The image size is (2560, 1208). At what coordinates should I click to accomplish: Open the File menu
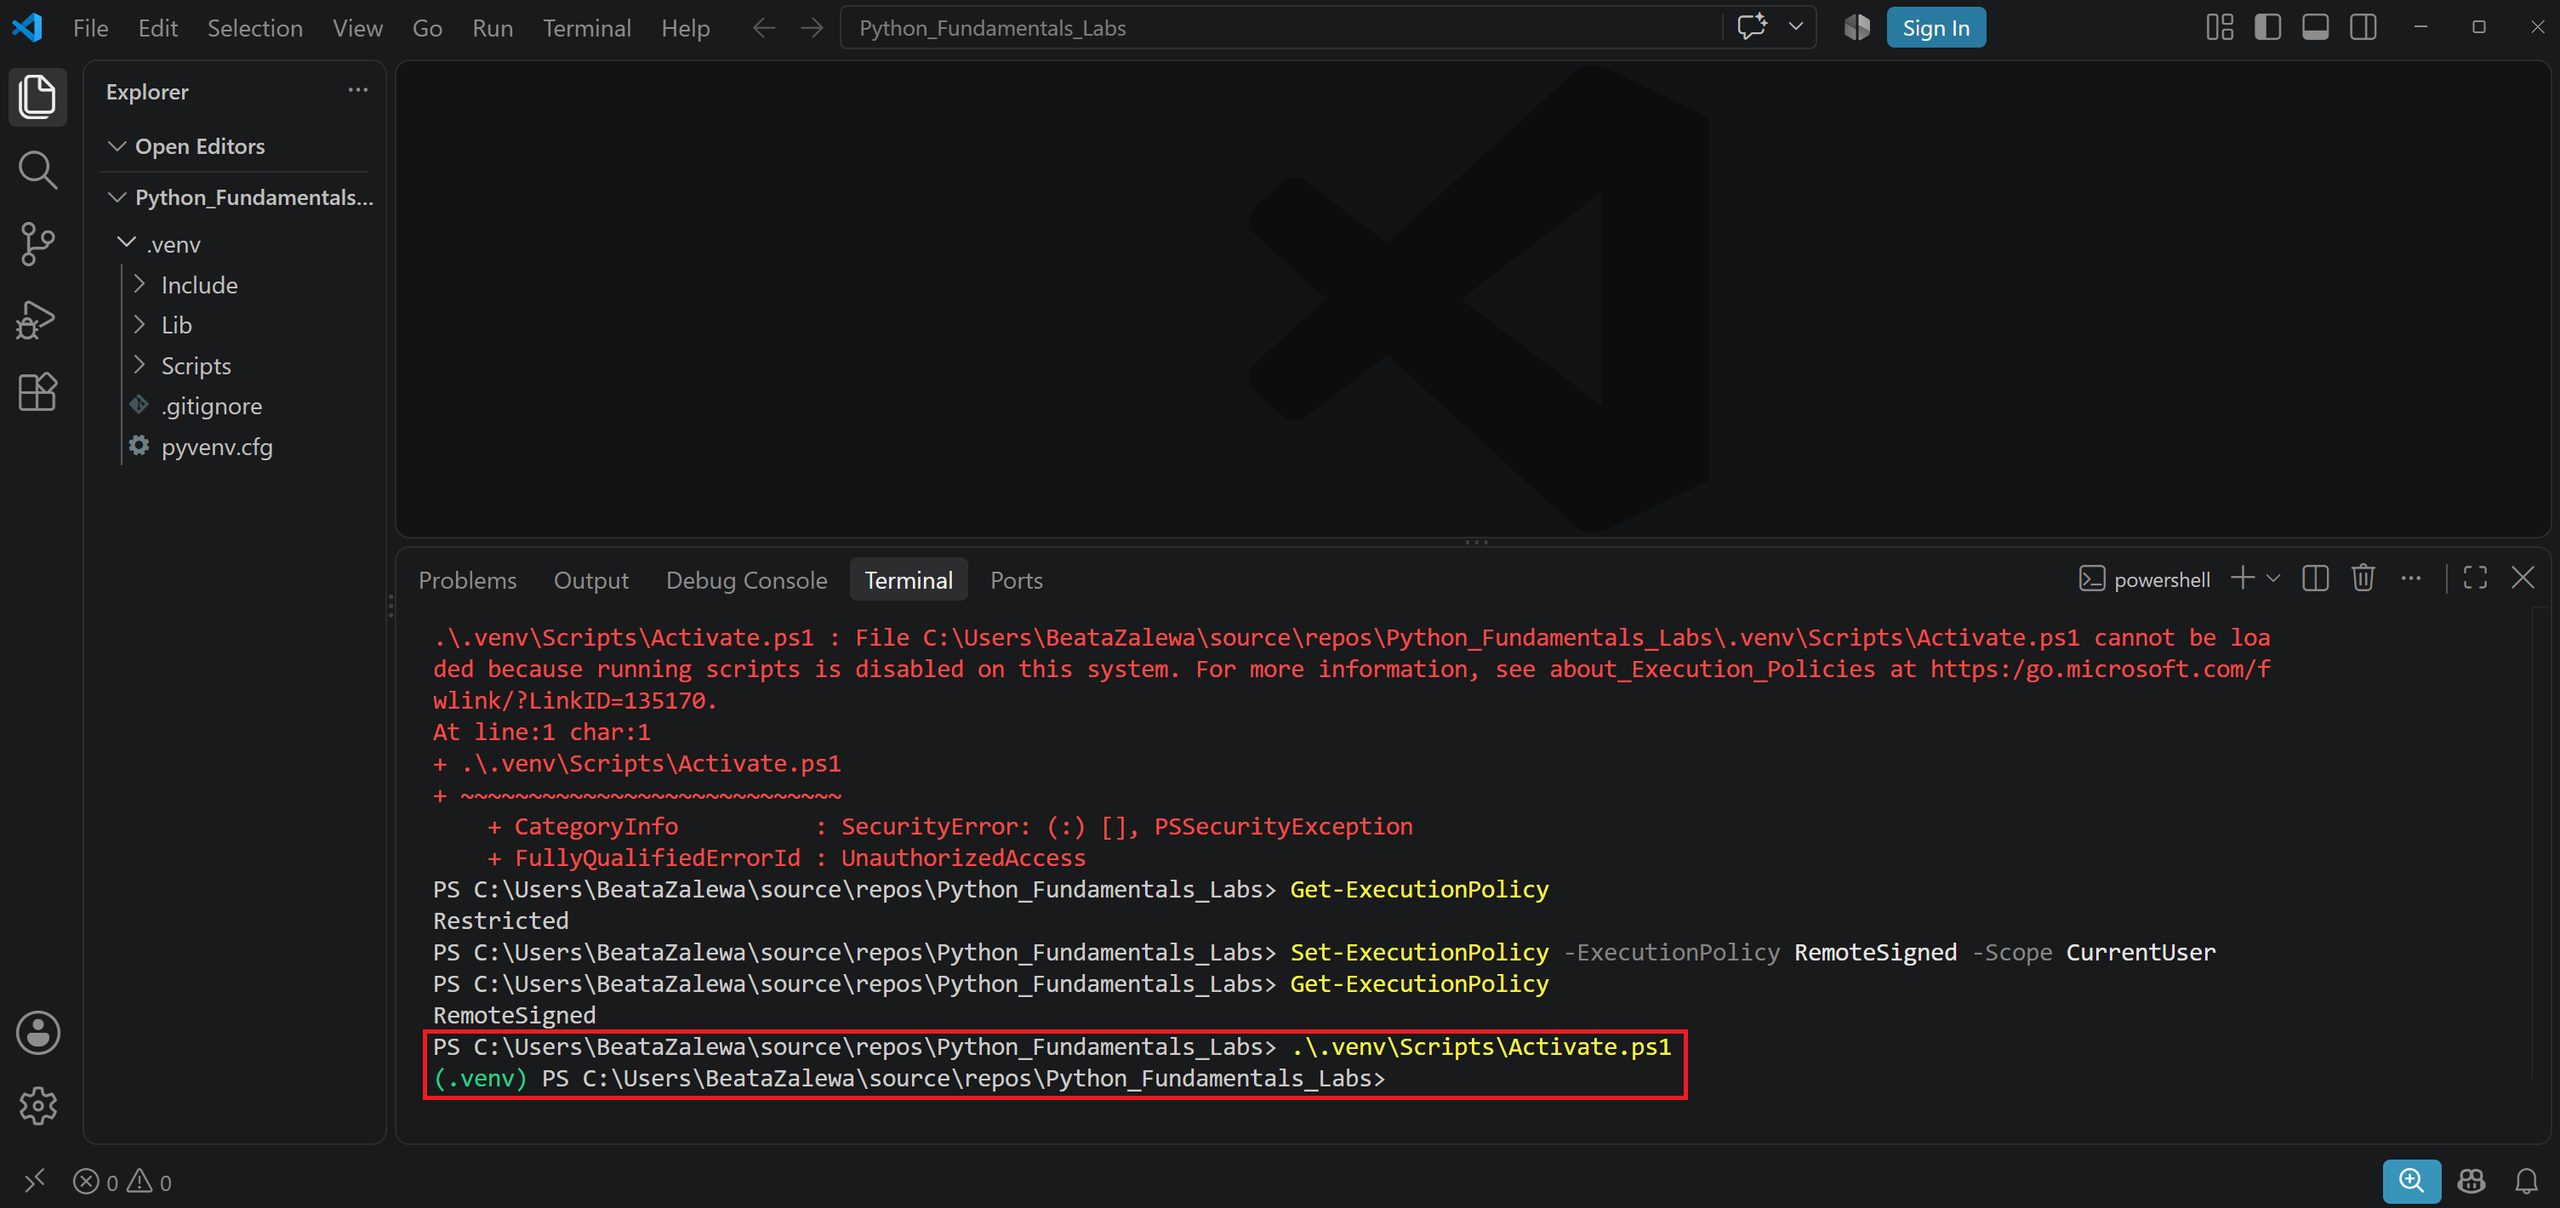coord(90,28)
